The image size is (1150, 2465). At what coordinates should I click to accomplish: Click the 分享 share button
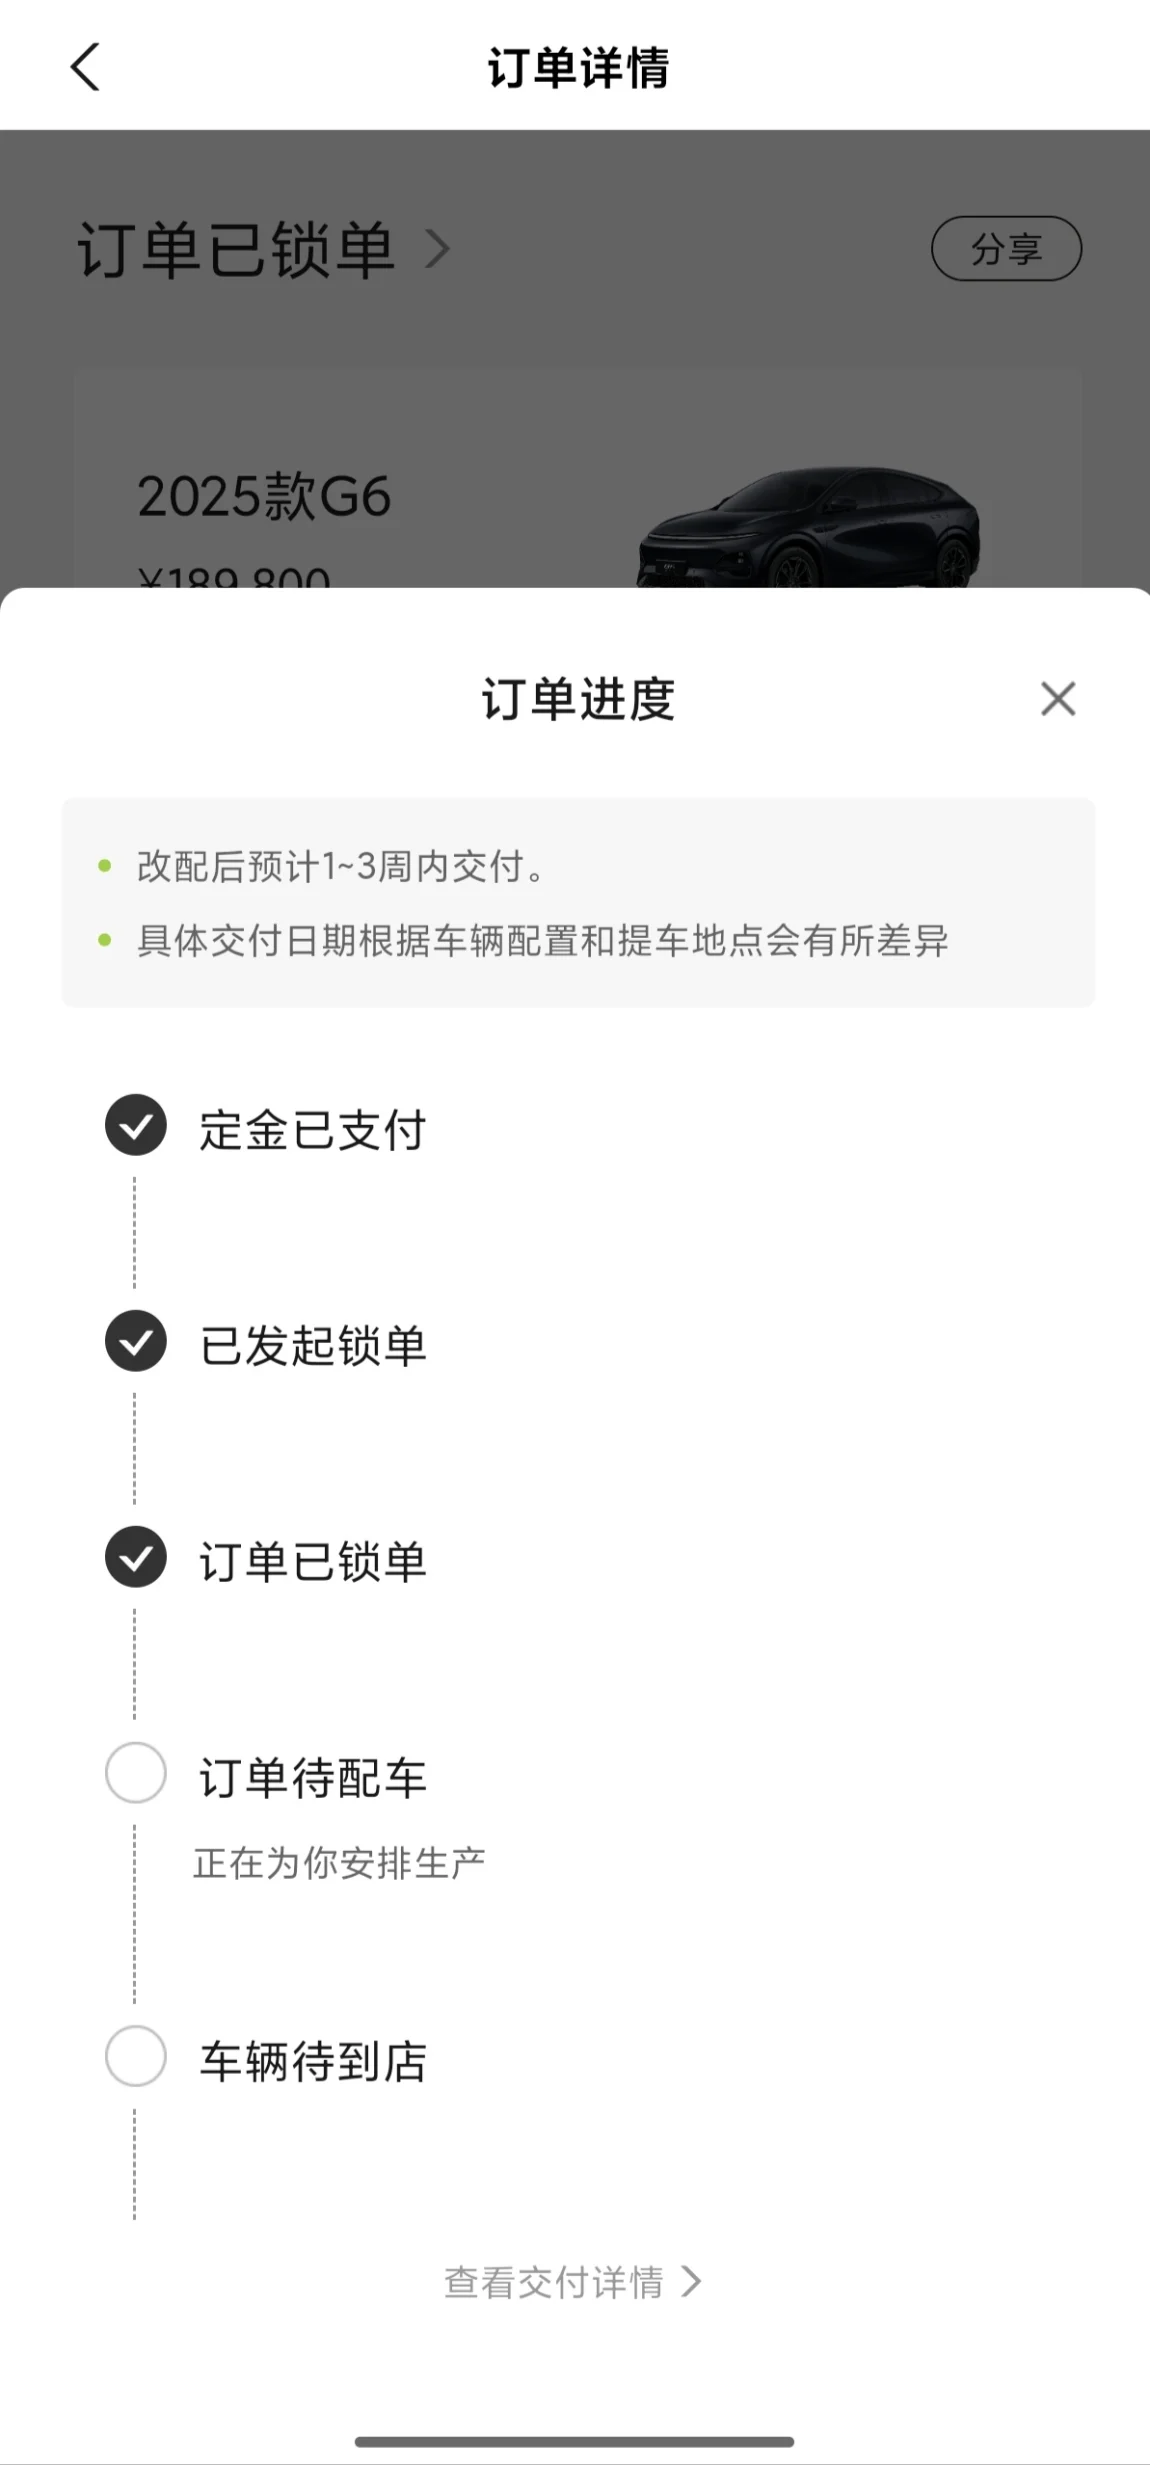coord(1006,248)
